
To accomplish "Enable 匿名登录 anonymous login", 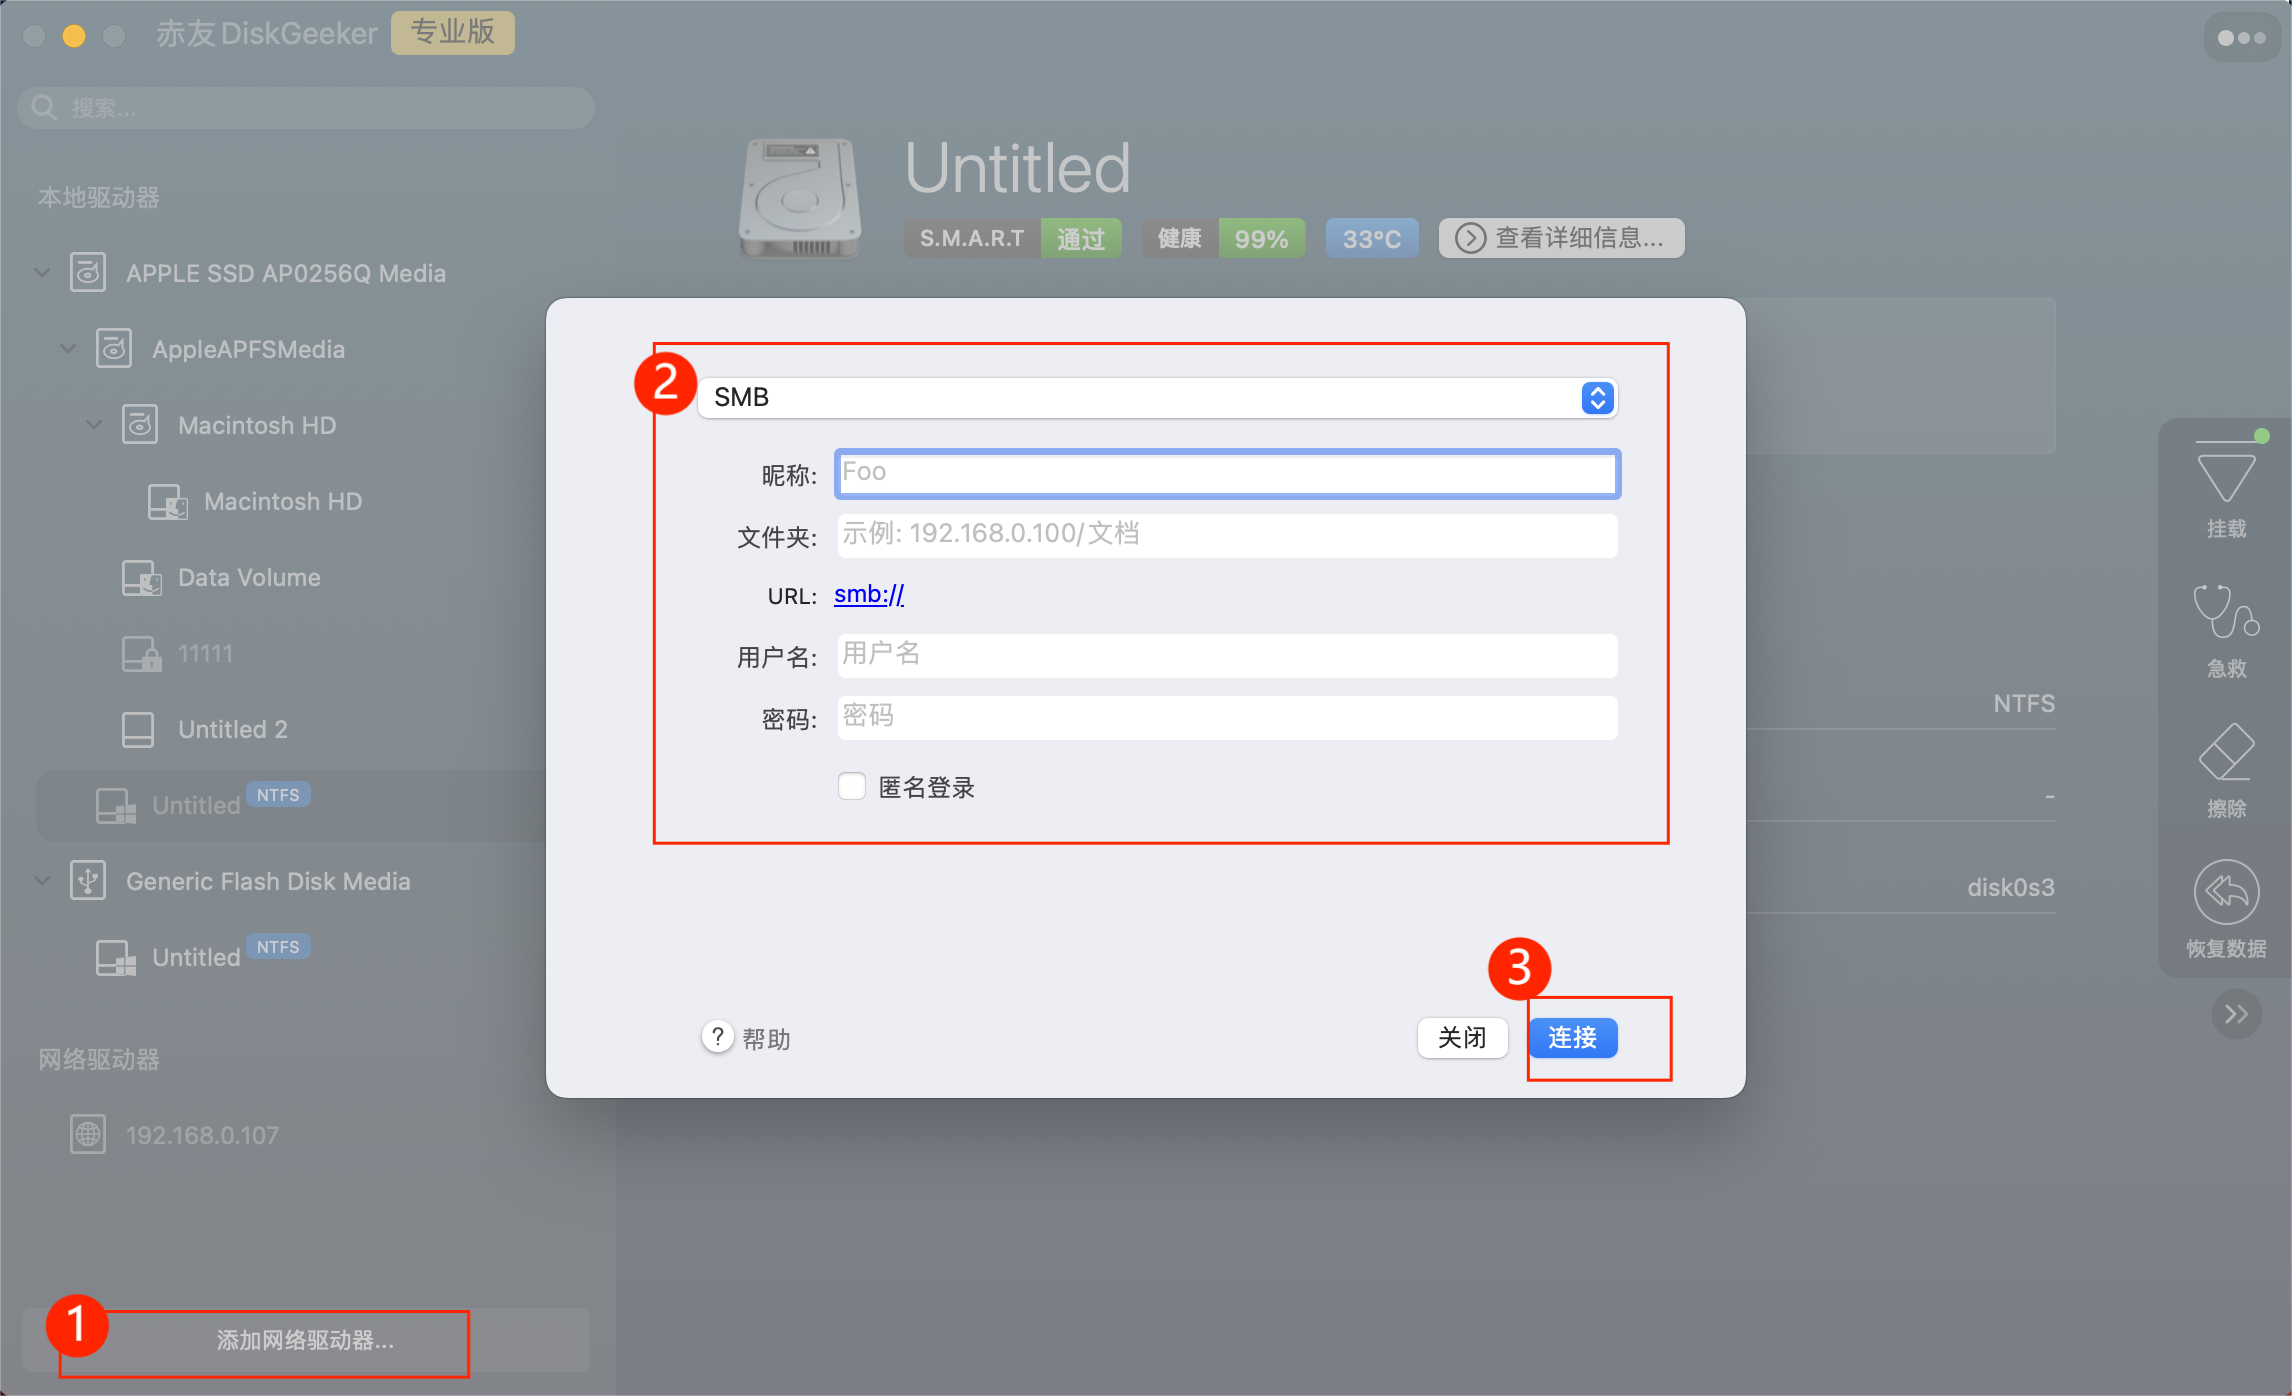I will click(851, 787).
